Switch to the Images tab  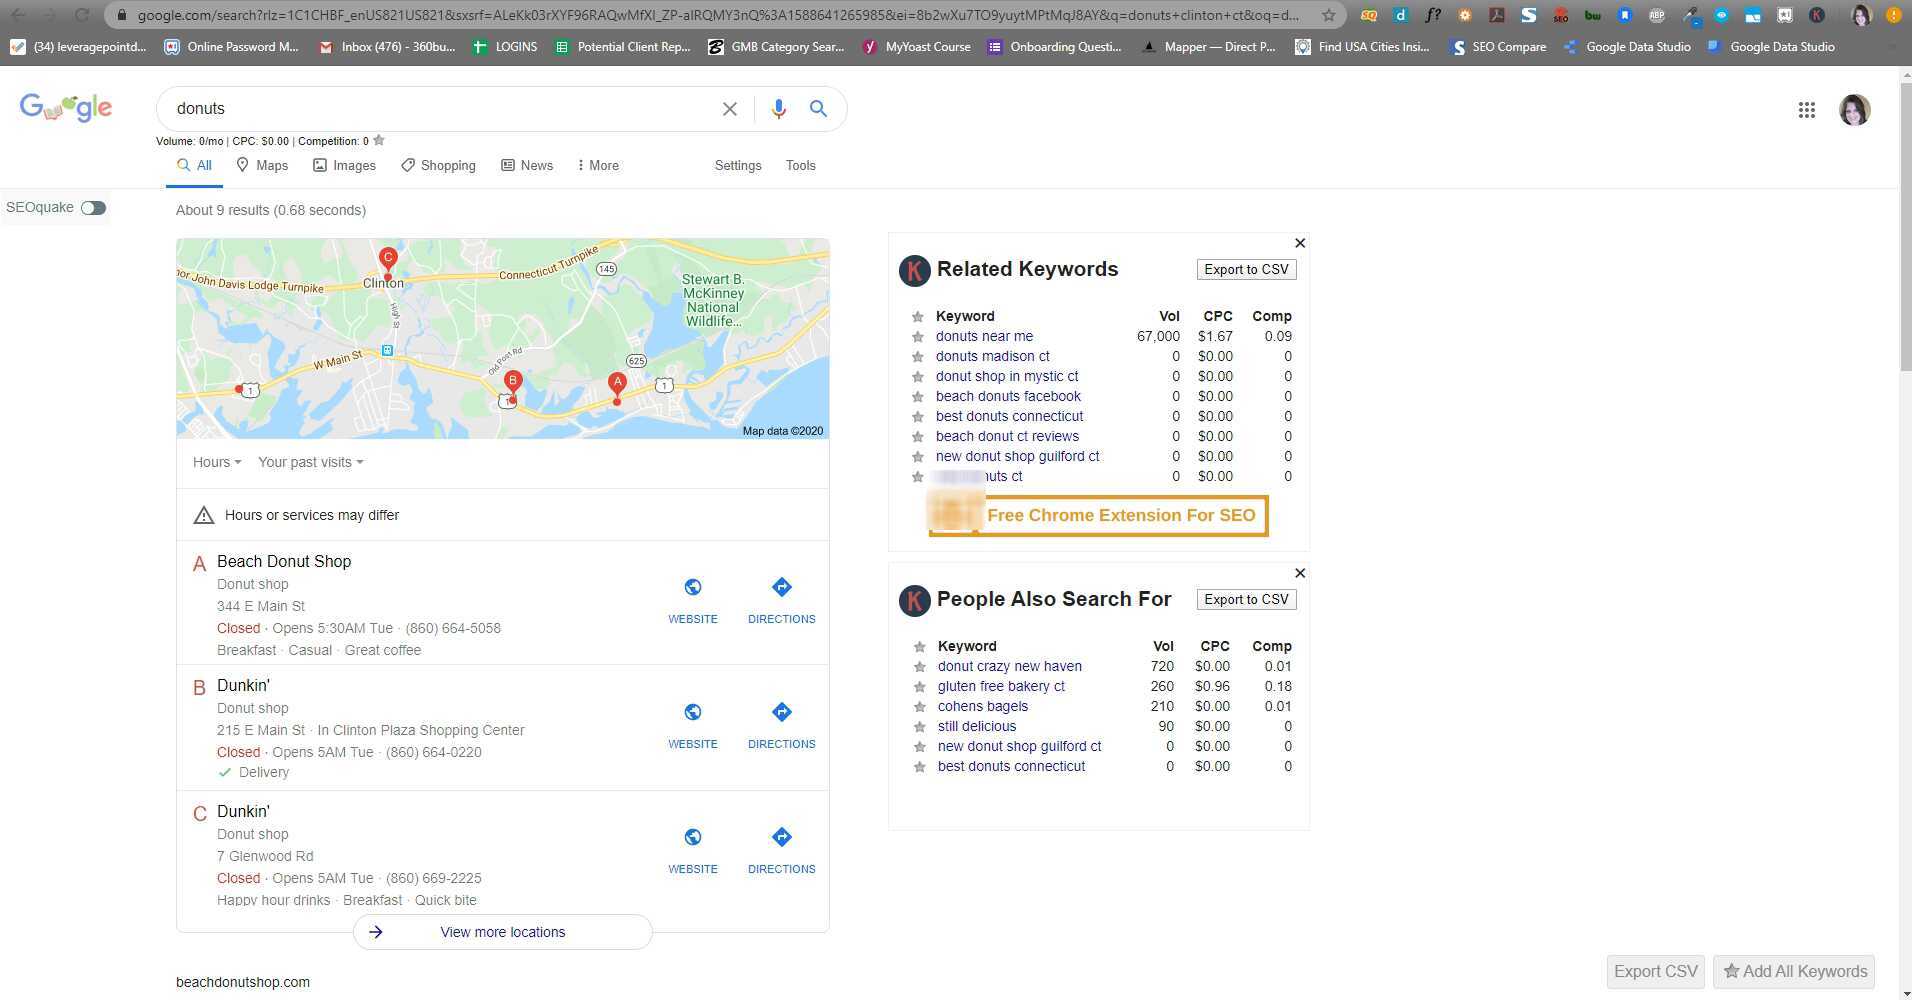tap(344, 166)
